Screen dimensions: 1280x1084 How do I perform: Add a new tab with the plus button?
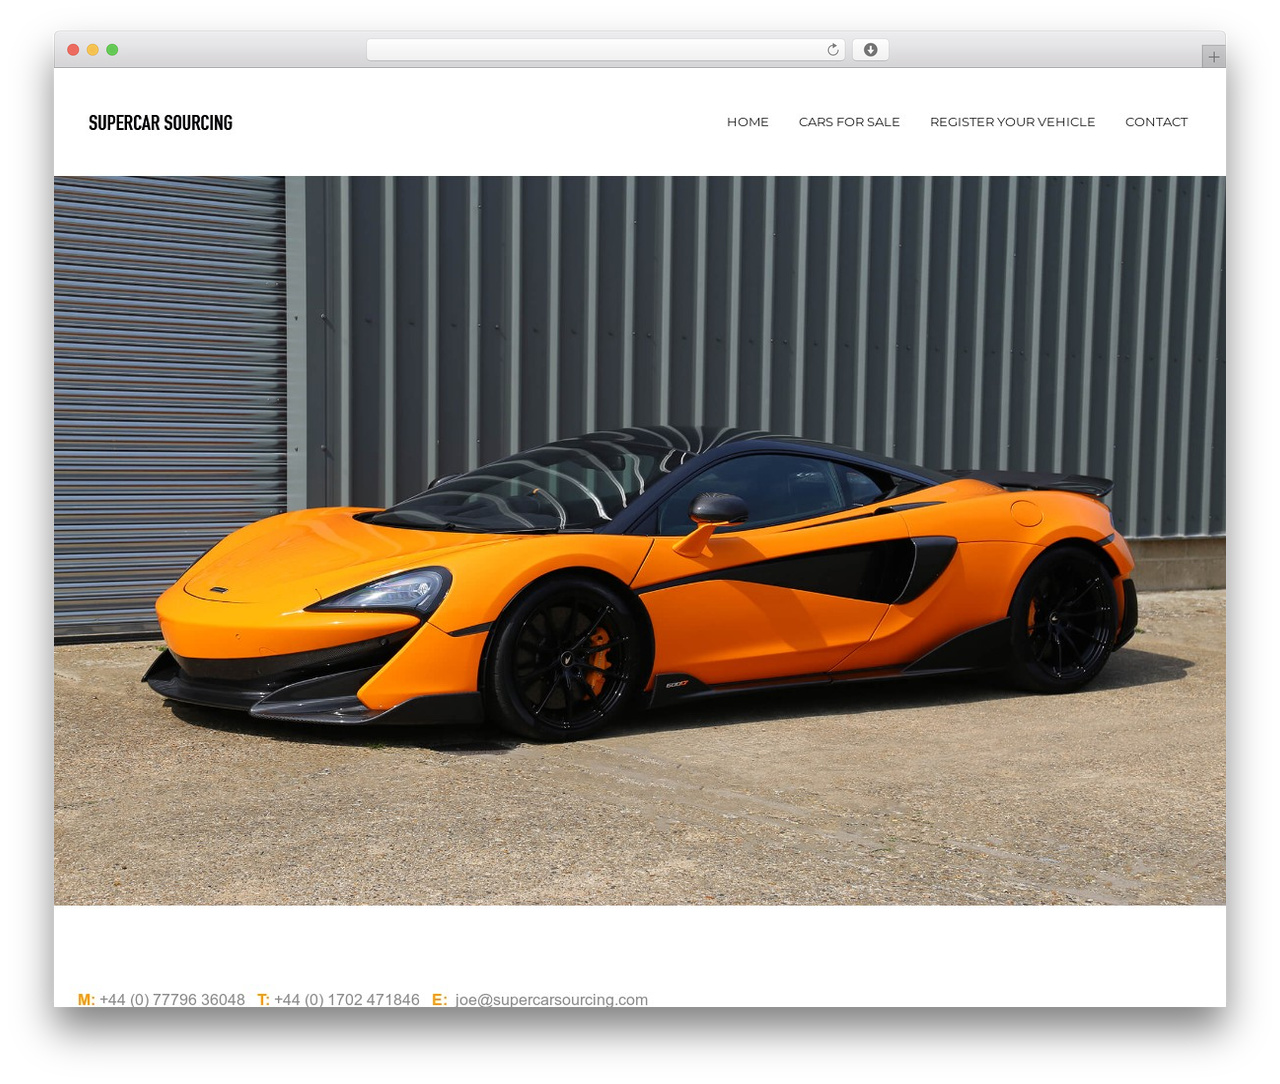pyautogui.click(x=1213, y=57)
